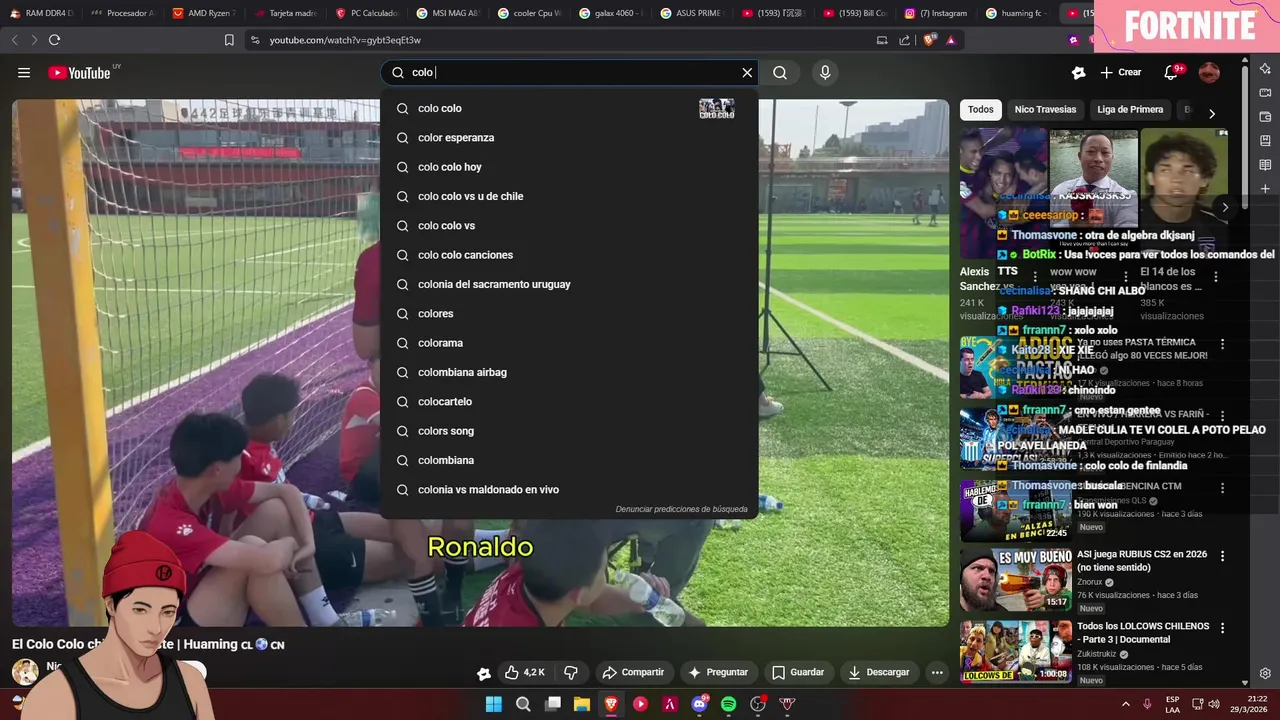Image resolution: width=1280 pixels, height=720 pixels.
Task: Open Spotify from the taskbar
Action: 729,704
